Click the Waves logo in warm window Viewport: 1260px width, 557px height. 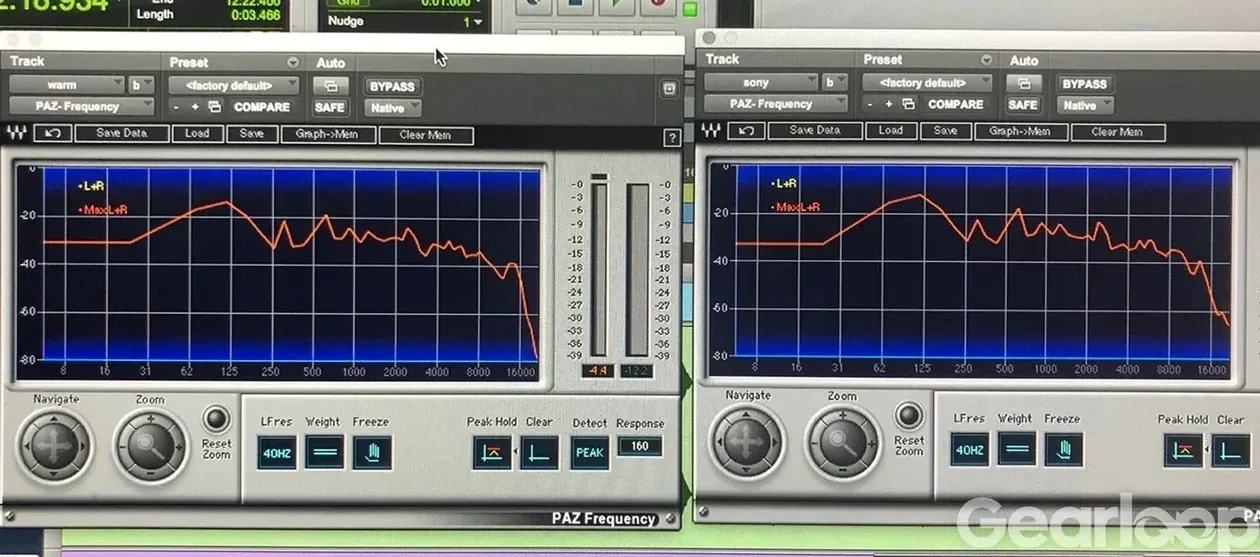tap(17, 133)
